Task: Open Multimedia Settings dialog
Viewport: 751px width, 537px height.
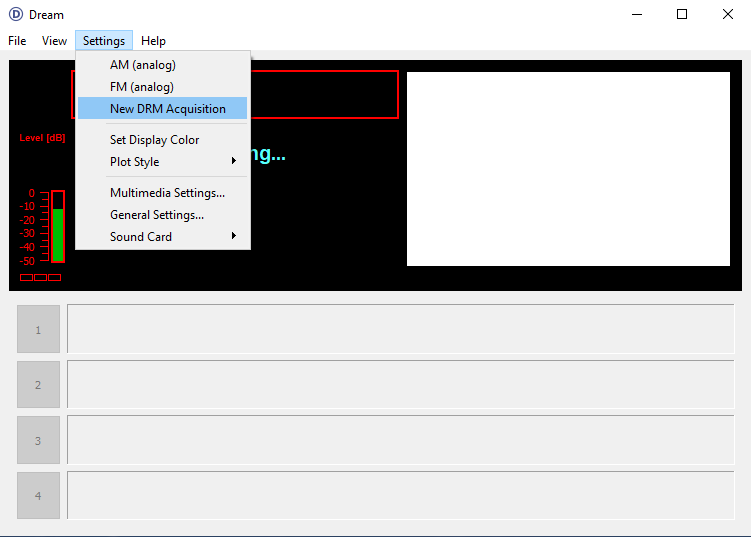Action: pyautogui.click(x=167, y=193)
